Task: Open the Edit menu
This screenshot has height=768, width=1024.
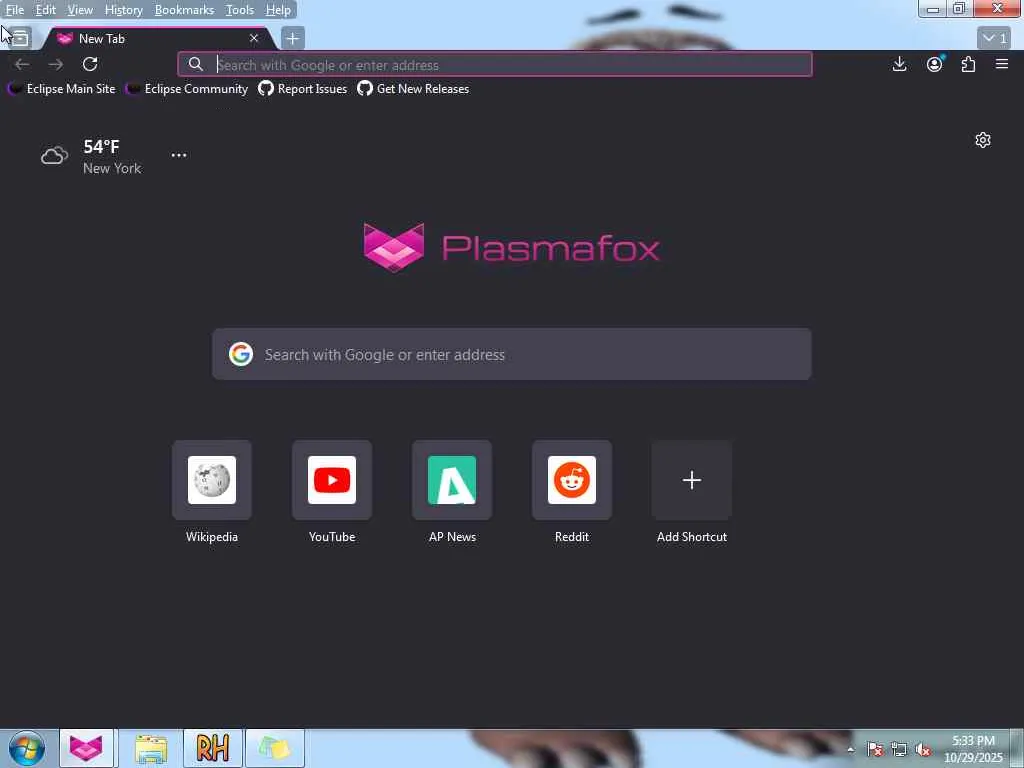Action: click(45, 10)
